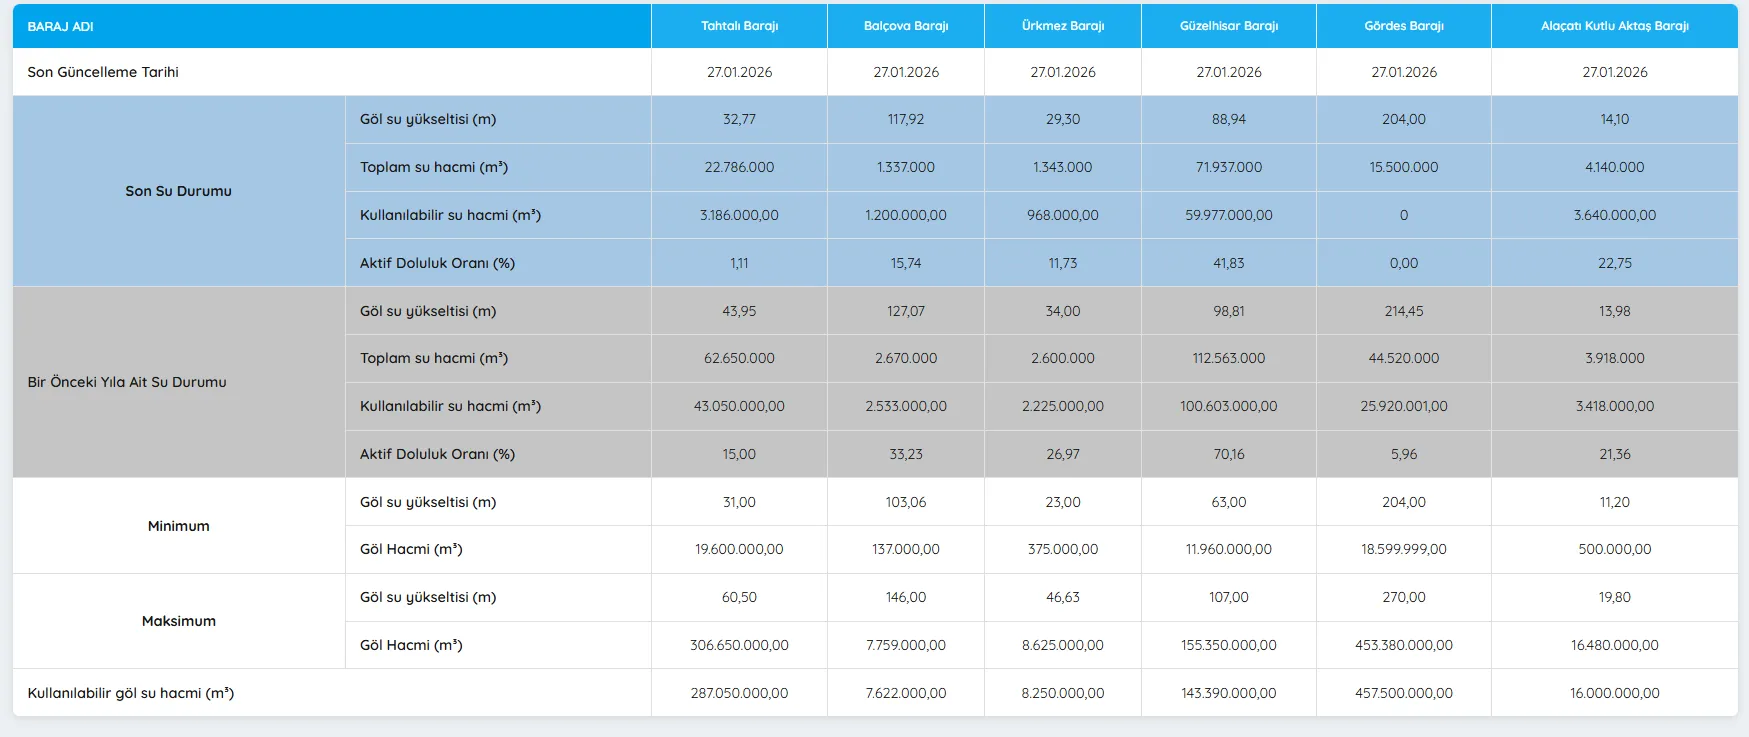The image size is (1749, 737).
Task: Select the Son Su Durumu section label
Action: point(178,191)
